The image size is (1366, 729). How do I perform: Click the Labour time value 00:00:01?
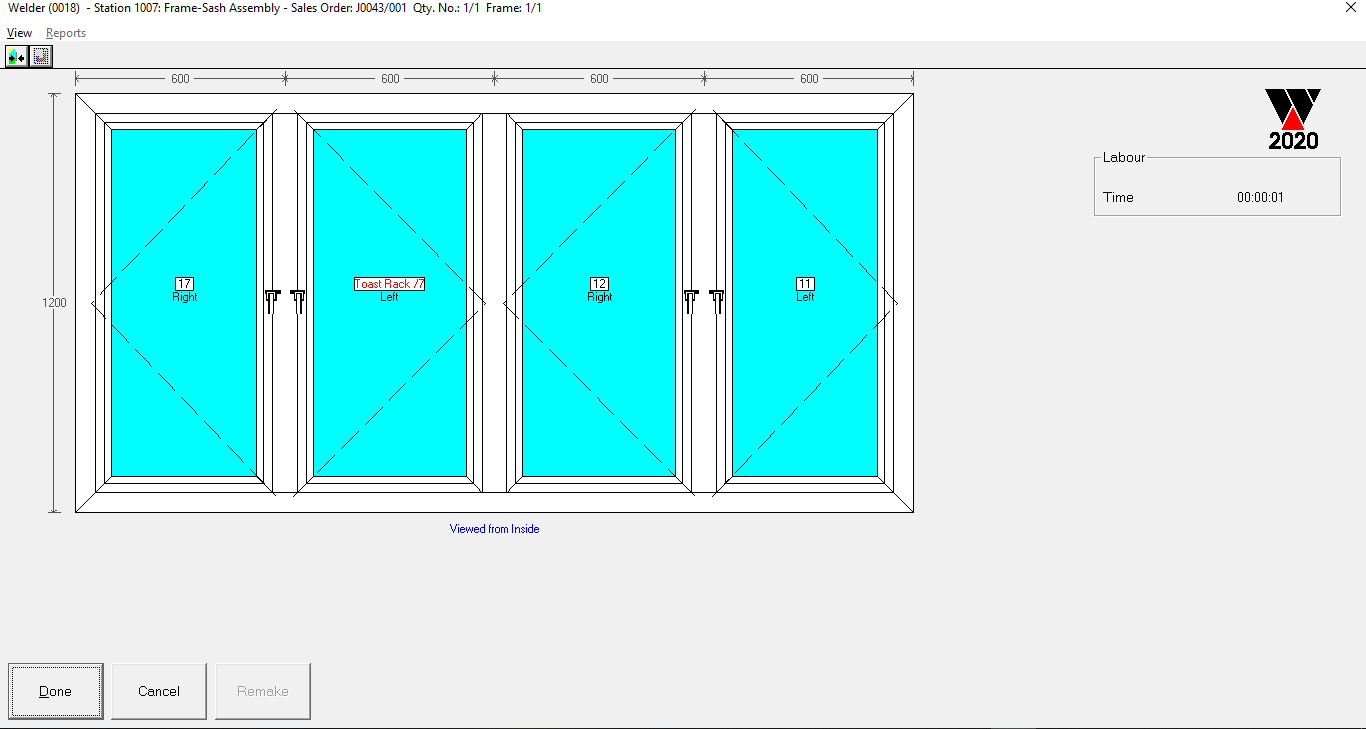pos(1260,197)
